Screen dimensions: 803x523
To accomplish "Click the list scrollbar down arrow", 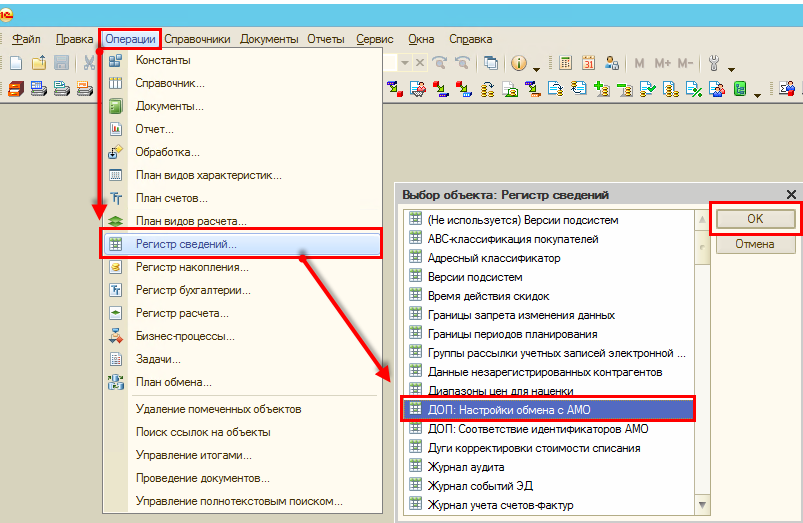I will (702, 505).
